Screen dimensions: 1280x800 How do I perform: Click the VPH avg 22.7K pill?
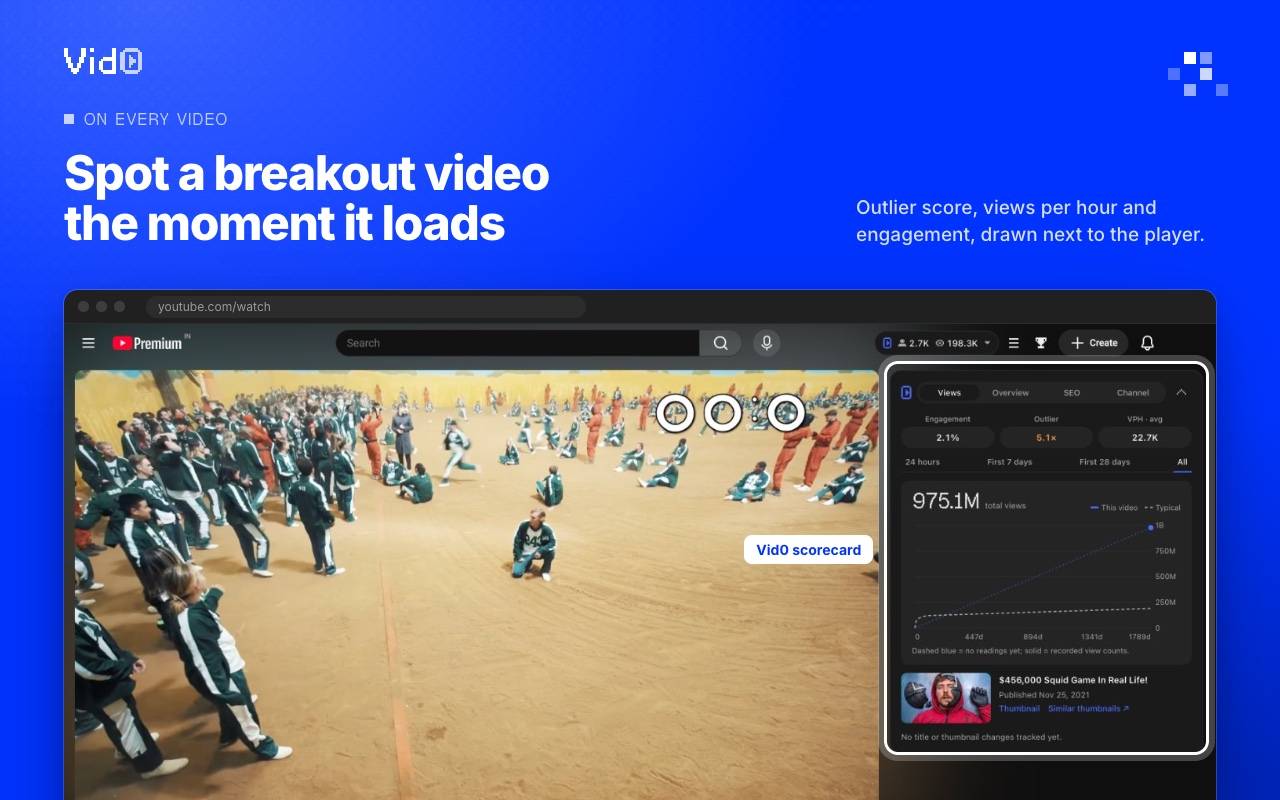tap(1145, 437)
